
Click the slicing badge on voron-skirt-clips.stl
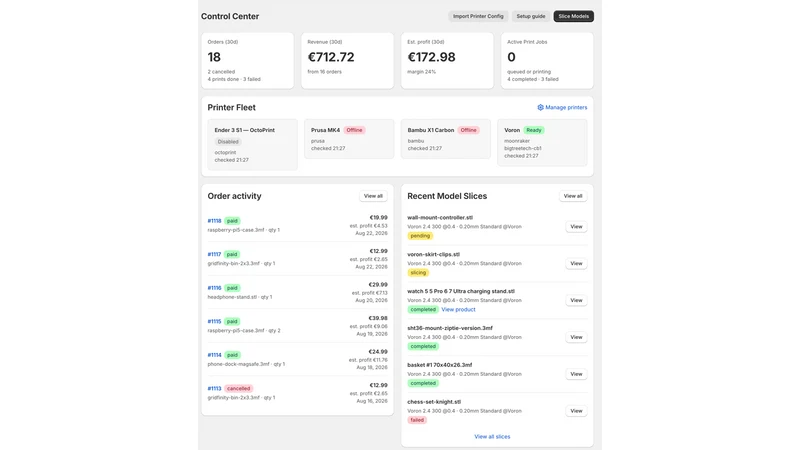pyautogui.click(x=418, y=273)
